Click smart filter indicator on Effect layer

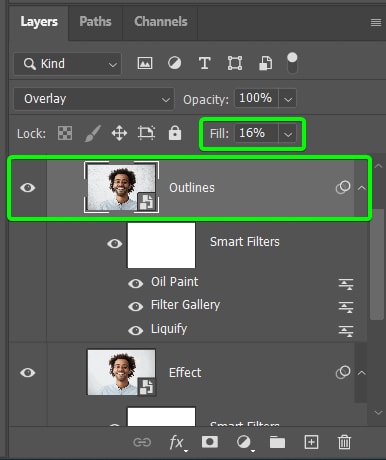point(343,372)
